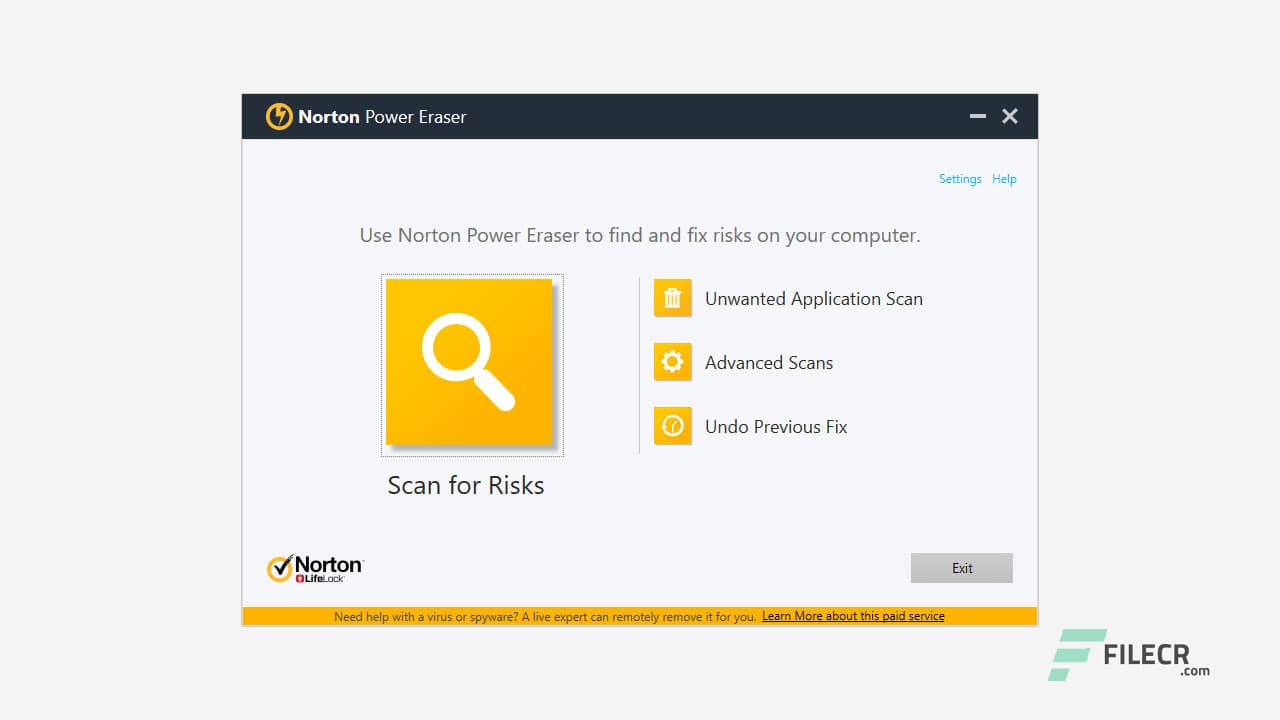Click the instruction text about fixing risks
Viewport: 1280px width, 720px height.
(640, 235)
